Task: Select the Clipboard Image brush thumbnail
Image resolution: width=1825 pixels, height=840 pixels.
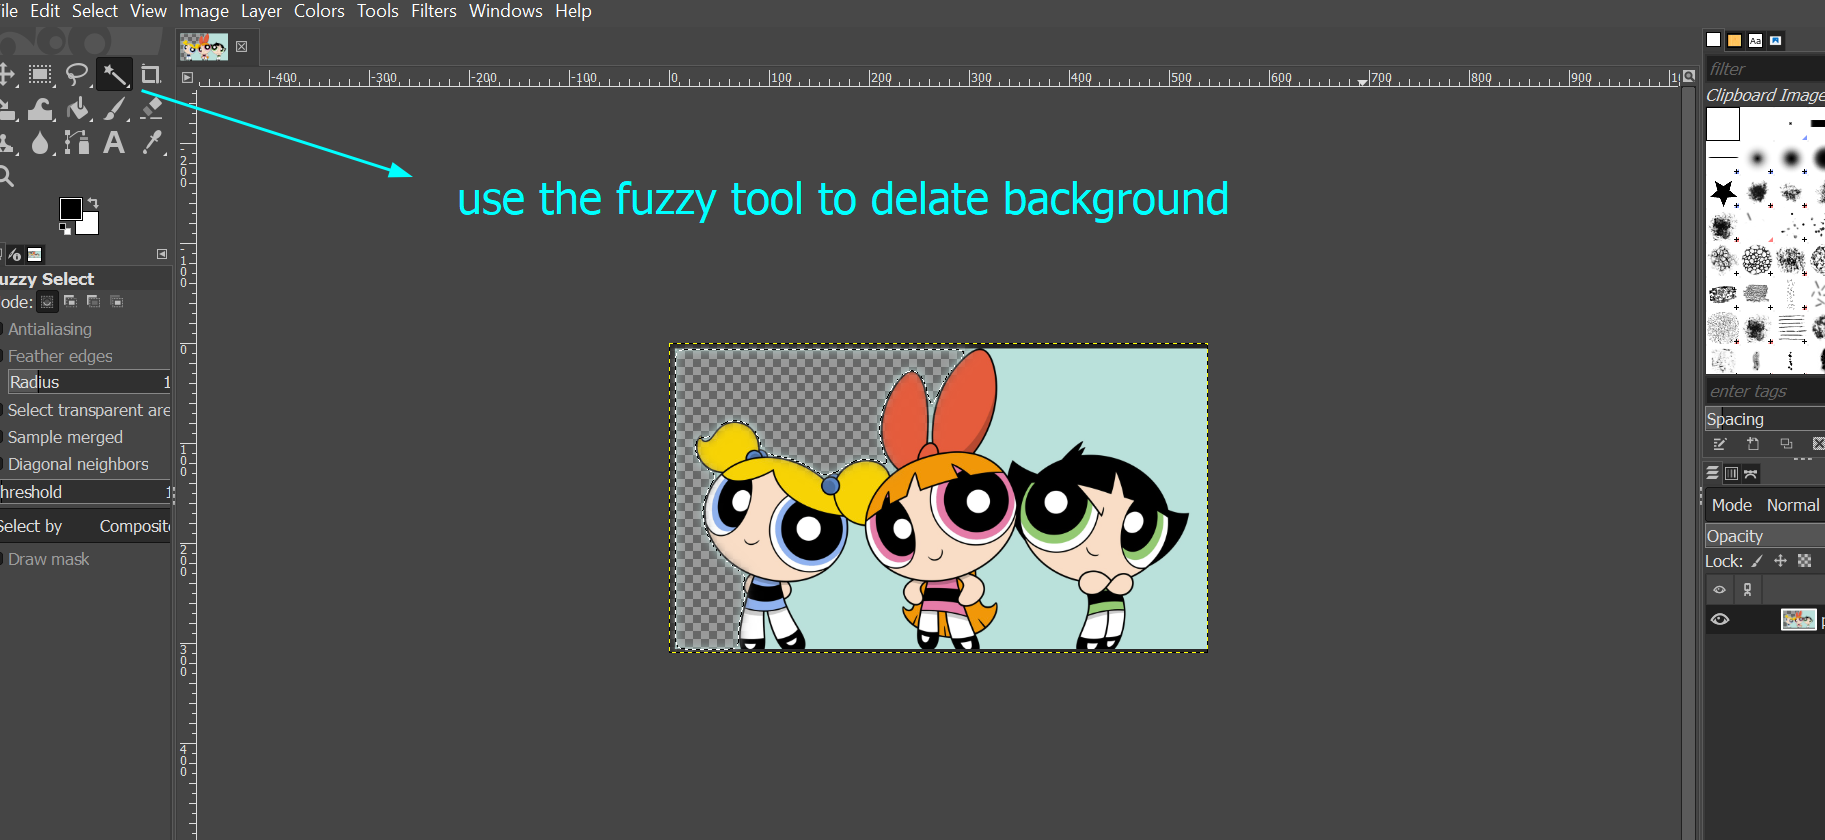Action: [x=1723, y=124]
